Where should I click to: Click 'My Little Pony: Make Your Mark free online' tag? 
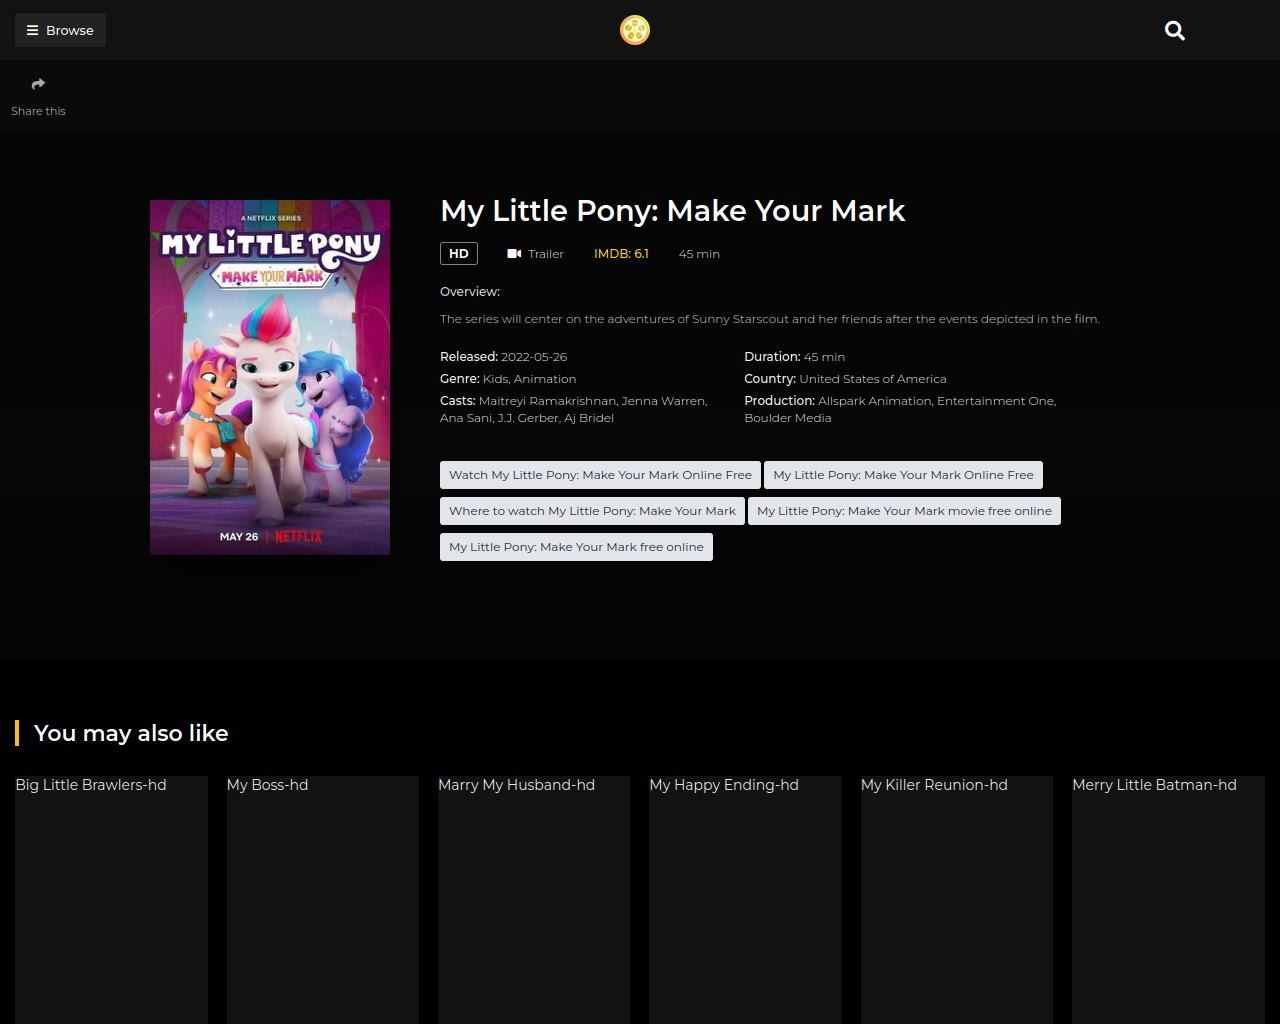576,547
